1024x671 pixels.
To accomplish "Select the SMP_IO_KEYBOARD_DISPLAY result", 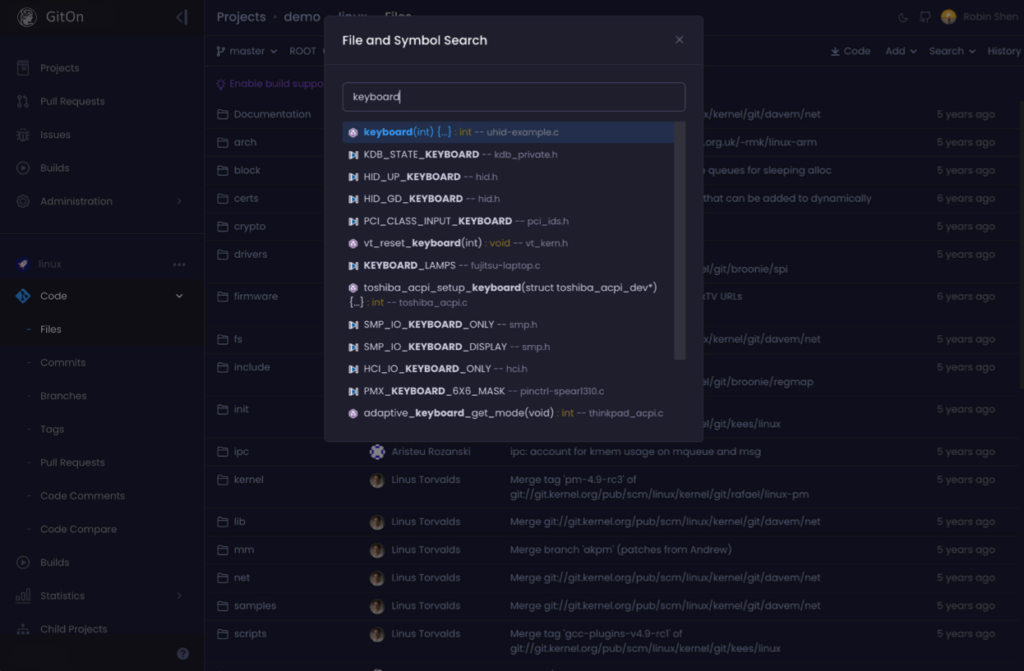I will click(508, 347).
